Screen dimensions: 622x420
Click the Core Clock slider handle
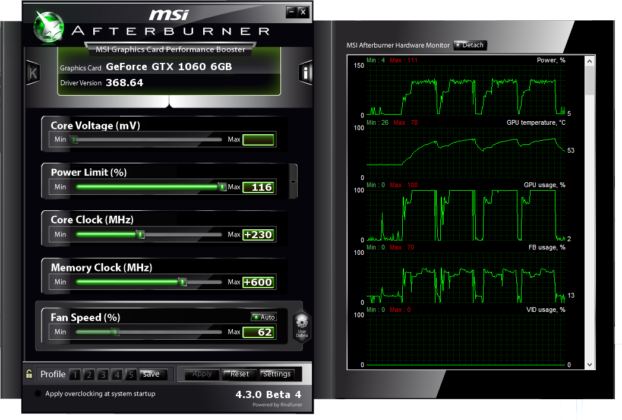[140, 235]
